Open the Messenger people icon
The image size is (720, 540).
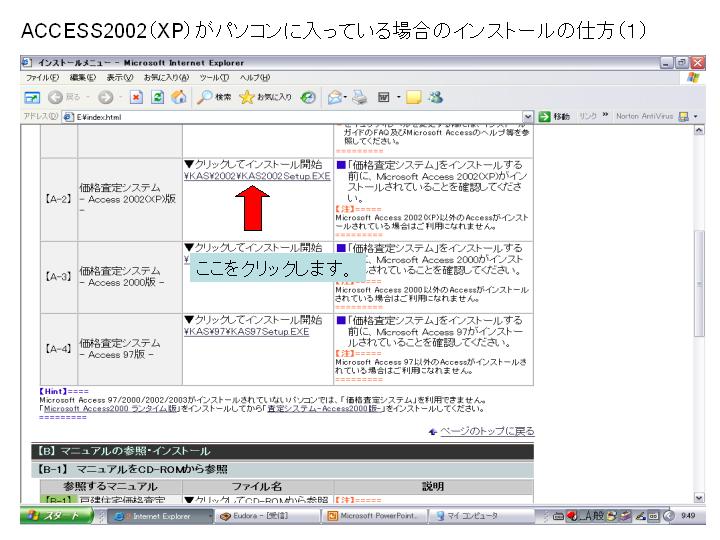point(435,97)
